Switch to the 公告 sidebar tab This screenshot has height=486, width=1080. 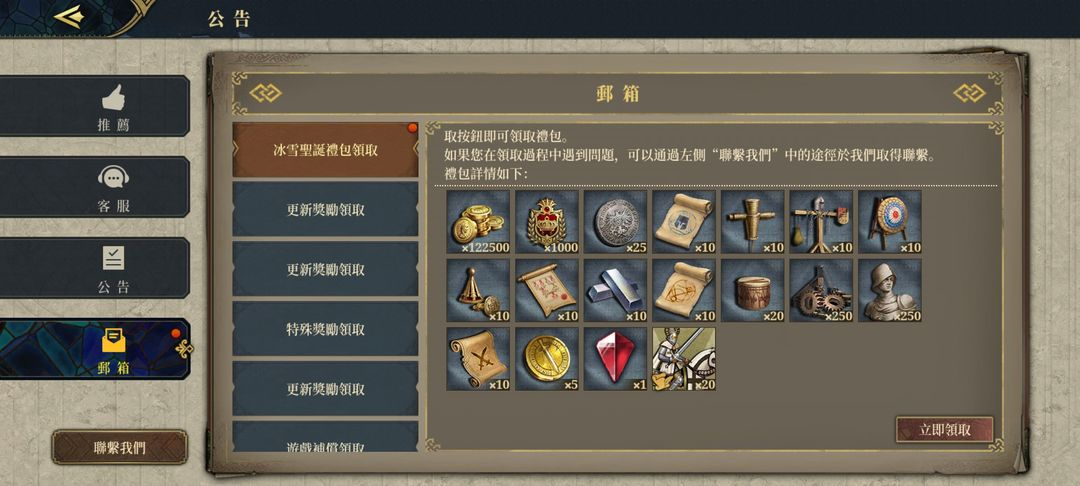pos(94,268)
